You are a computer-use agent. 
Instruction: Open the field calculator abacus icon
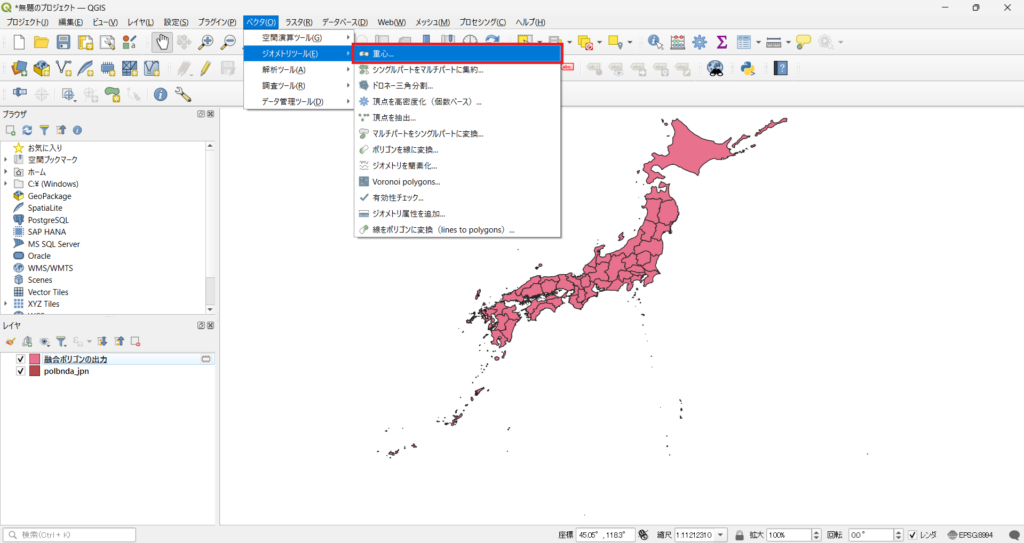pos(677,42)
